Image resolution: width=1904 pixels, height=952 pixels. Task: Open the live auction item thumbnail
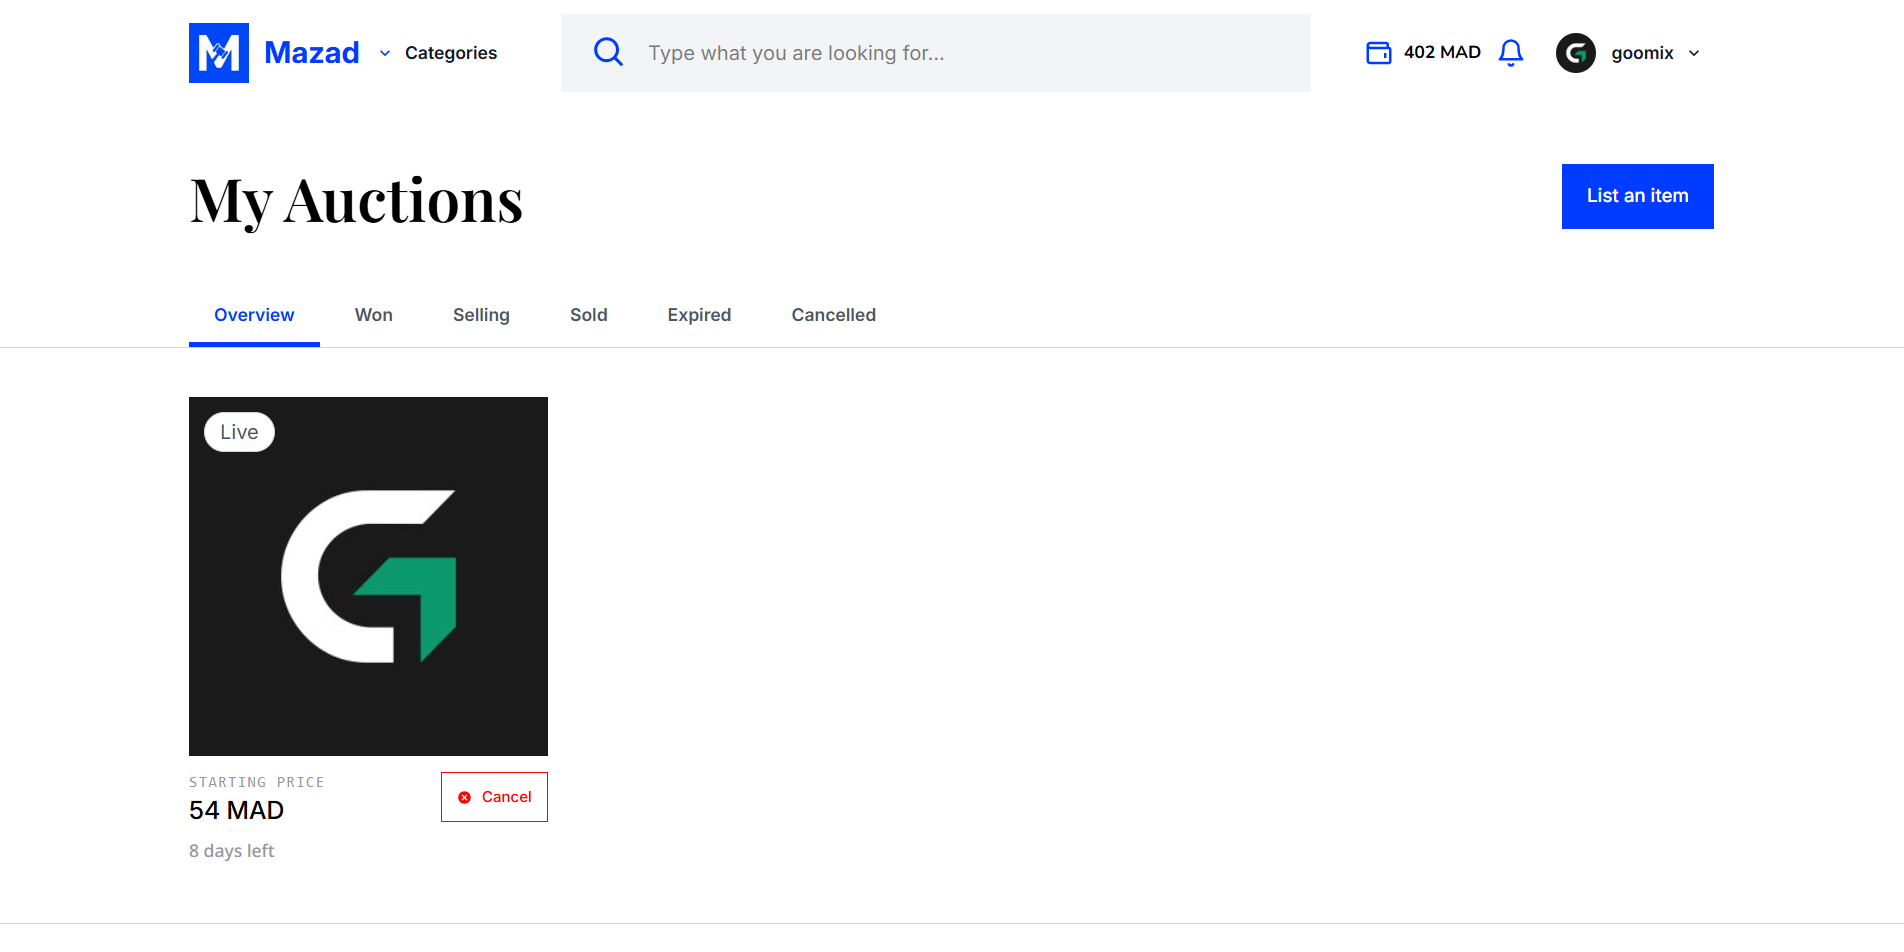click(368, 576)
